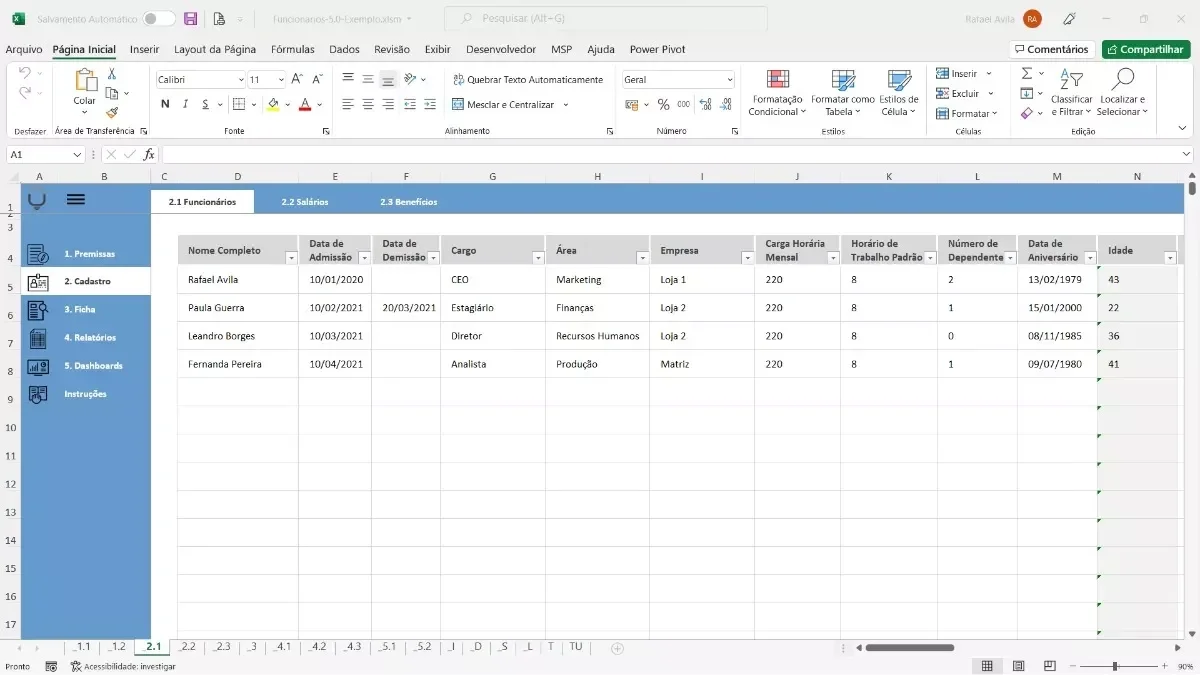Click Mesclar e Centralizar button
The width and height of the screenshot is (1200, 675).
point(503,105)
